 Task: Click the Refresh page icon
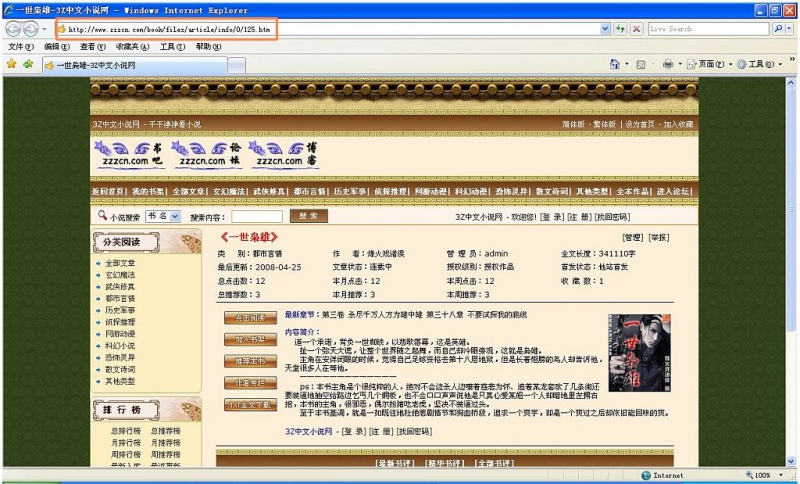pyautogui.click(x=620, y=29)
